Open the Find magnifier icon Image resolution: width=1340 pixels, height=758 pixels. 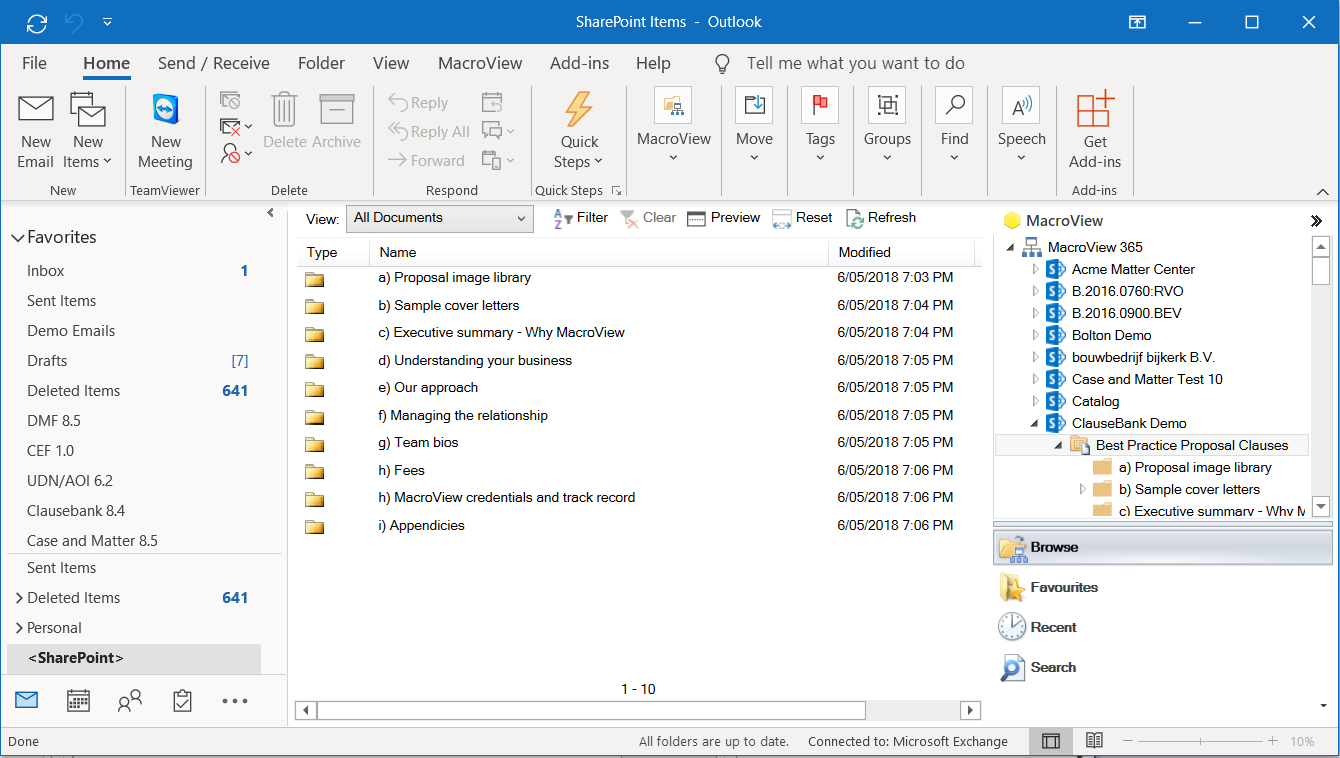coord(954,105)
